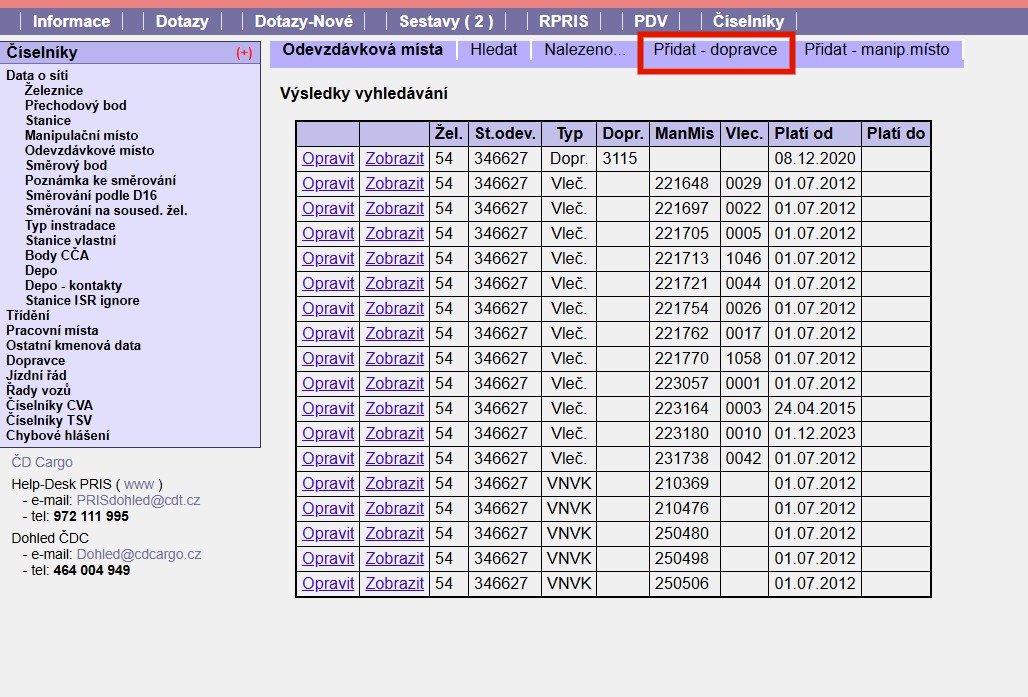Click Zobrazit for ManMis 250506 row
1028x697 pixels.
click(x=394, y=583)
